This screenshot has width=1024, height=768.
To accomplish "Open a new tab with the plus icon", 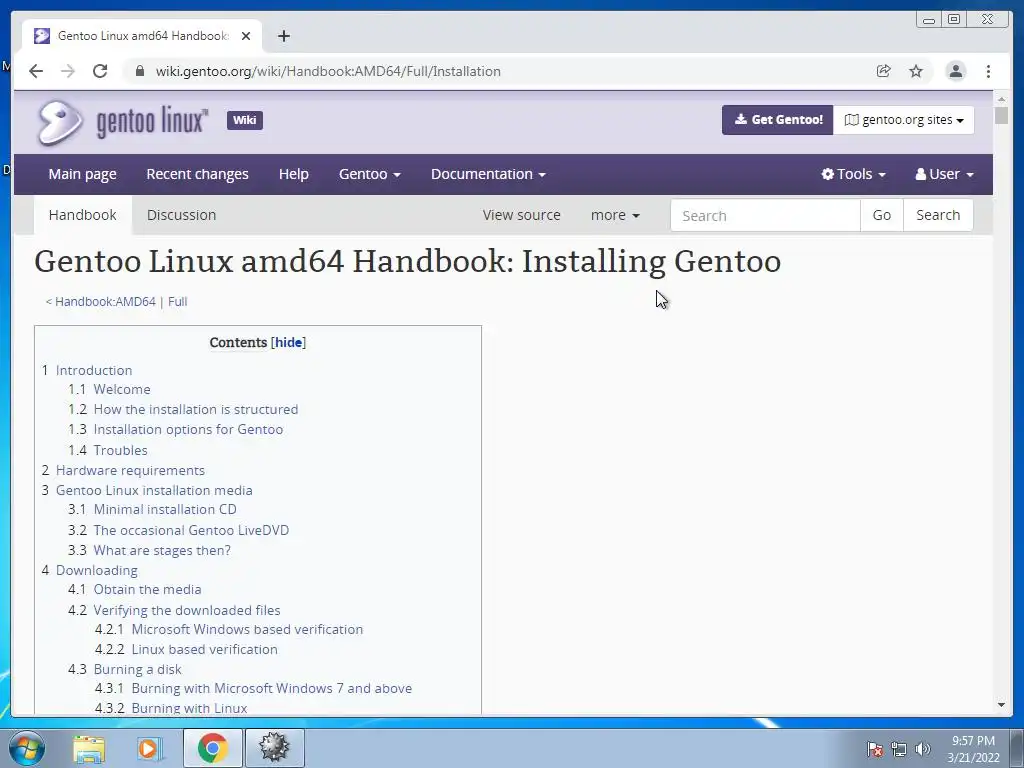I will [283, 36].
